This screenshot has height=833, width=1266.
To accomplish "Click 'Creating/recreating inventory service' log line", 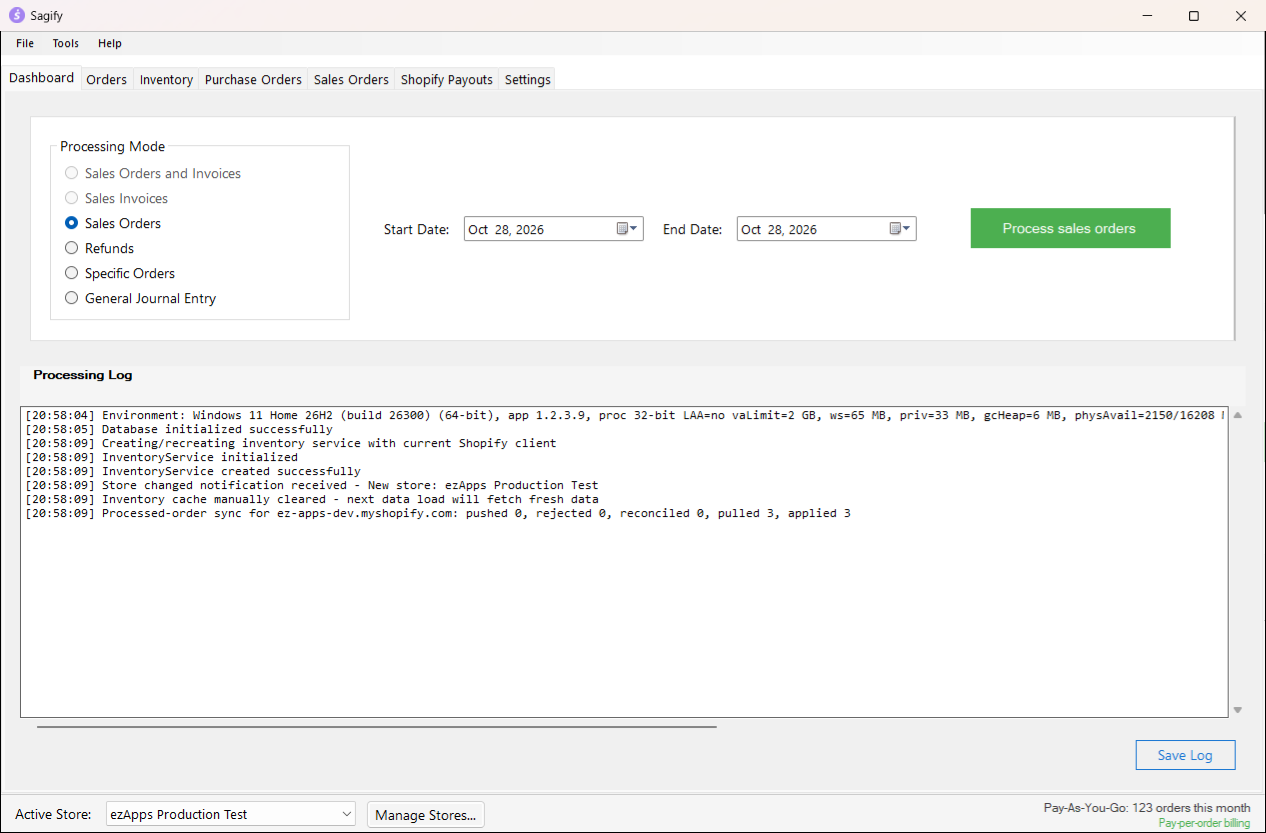I will pyautogui.click(x=291, y=443).
